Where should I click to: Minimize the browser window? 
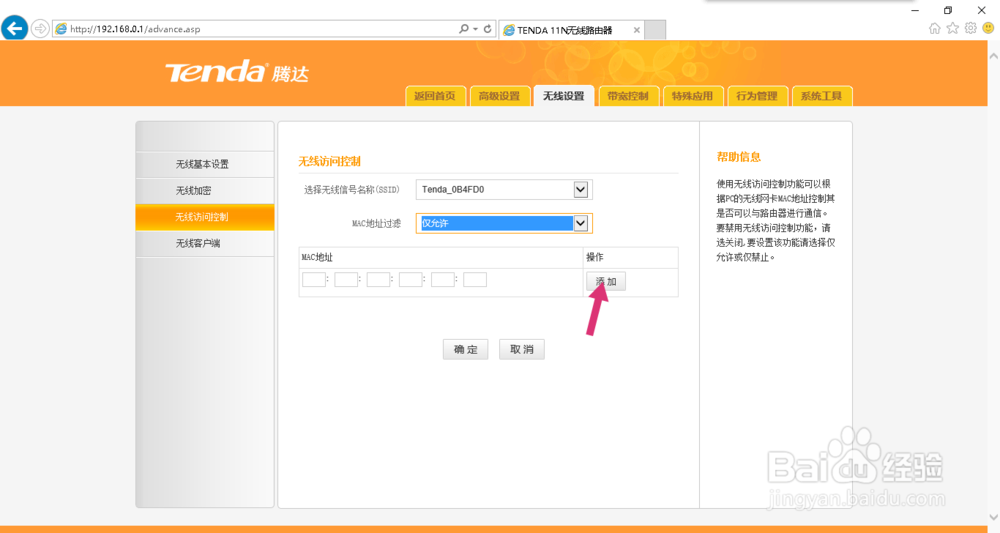pos(915,10)
